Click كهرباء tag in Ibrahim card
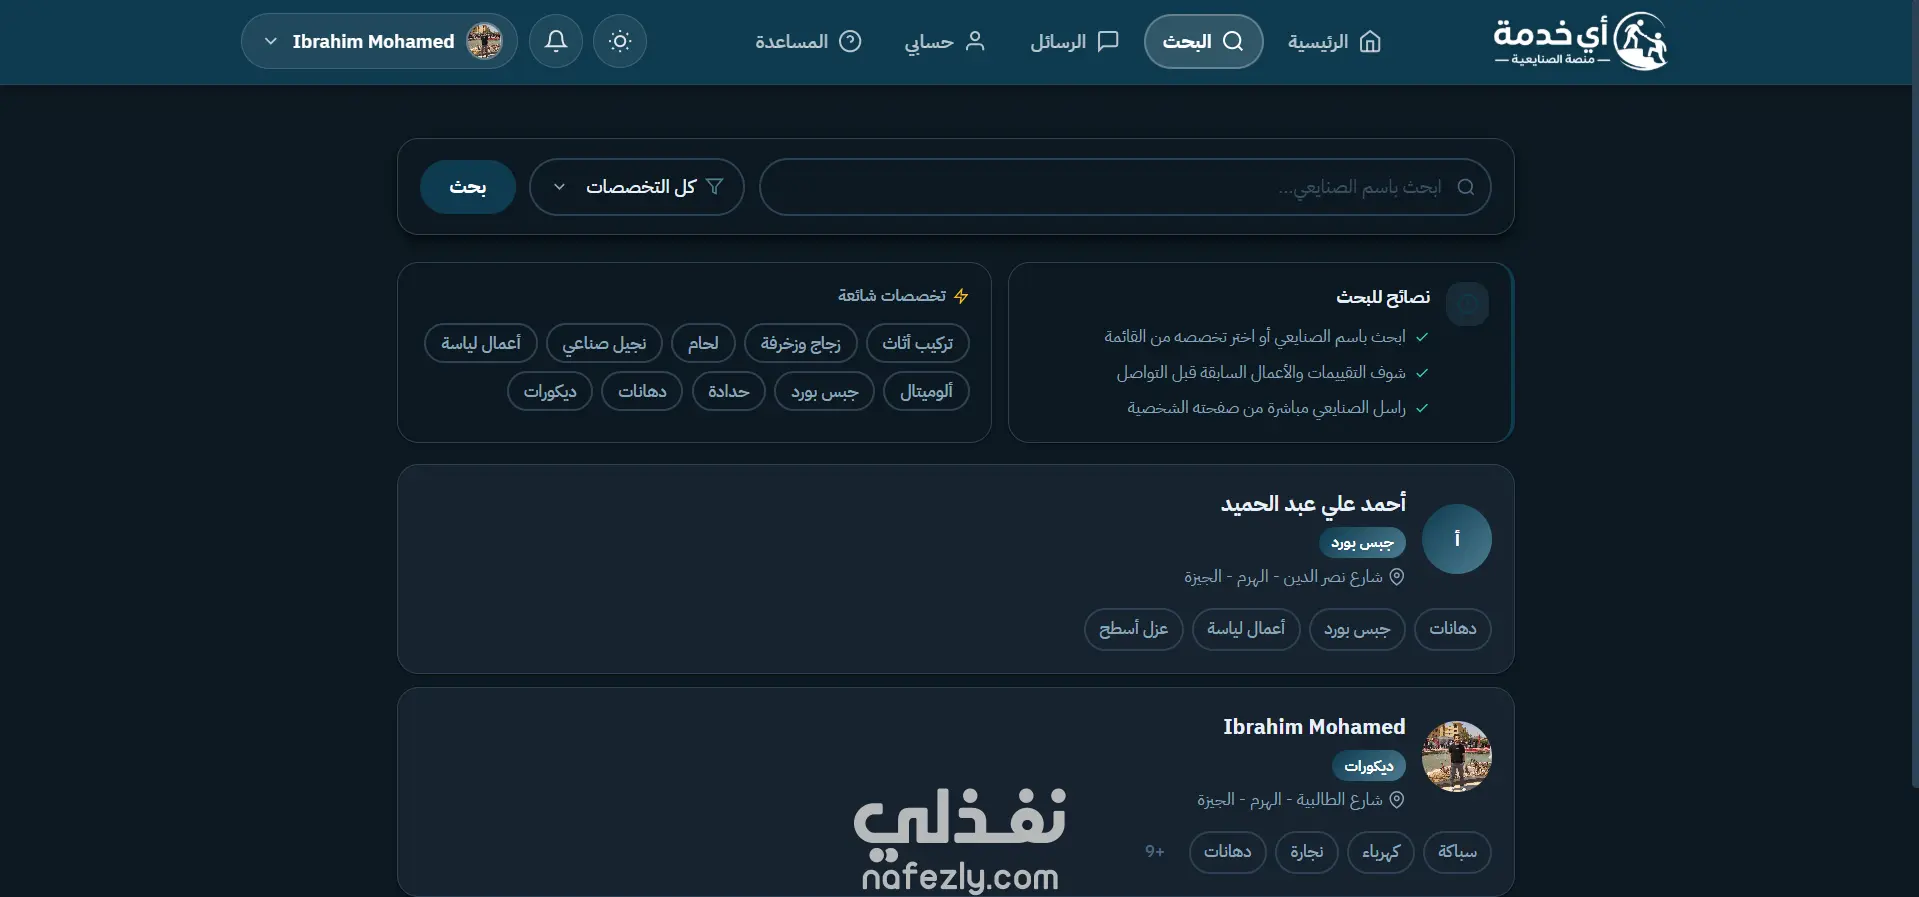1919x897 pixels. pyautogui.click(x=1381, y=852)
